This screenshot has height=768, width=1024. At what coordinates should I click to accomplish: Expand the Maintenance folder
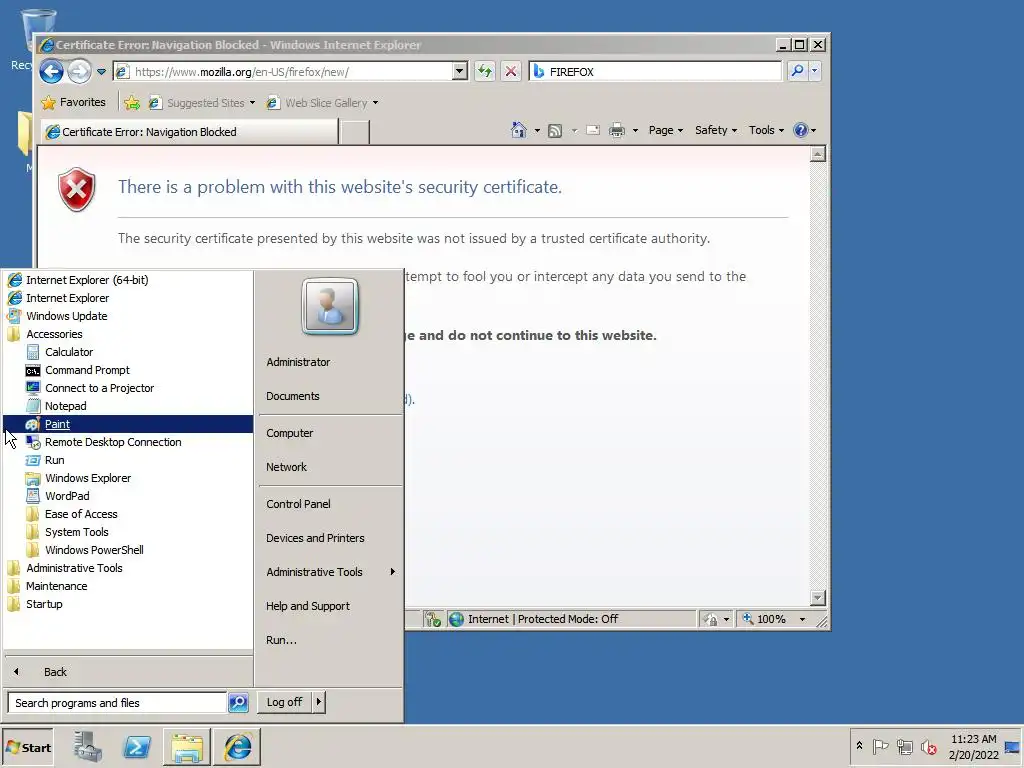[x=128, y=586]
